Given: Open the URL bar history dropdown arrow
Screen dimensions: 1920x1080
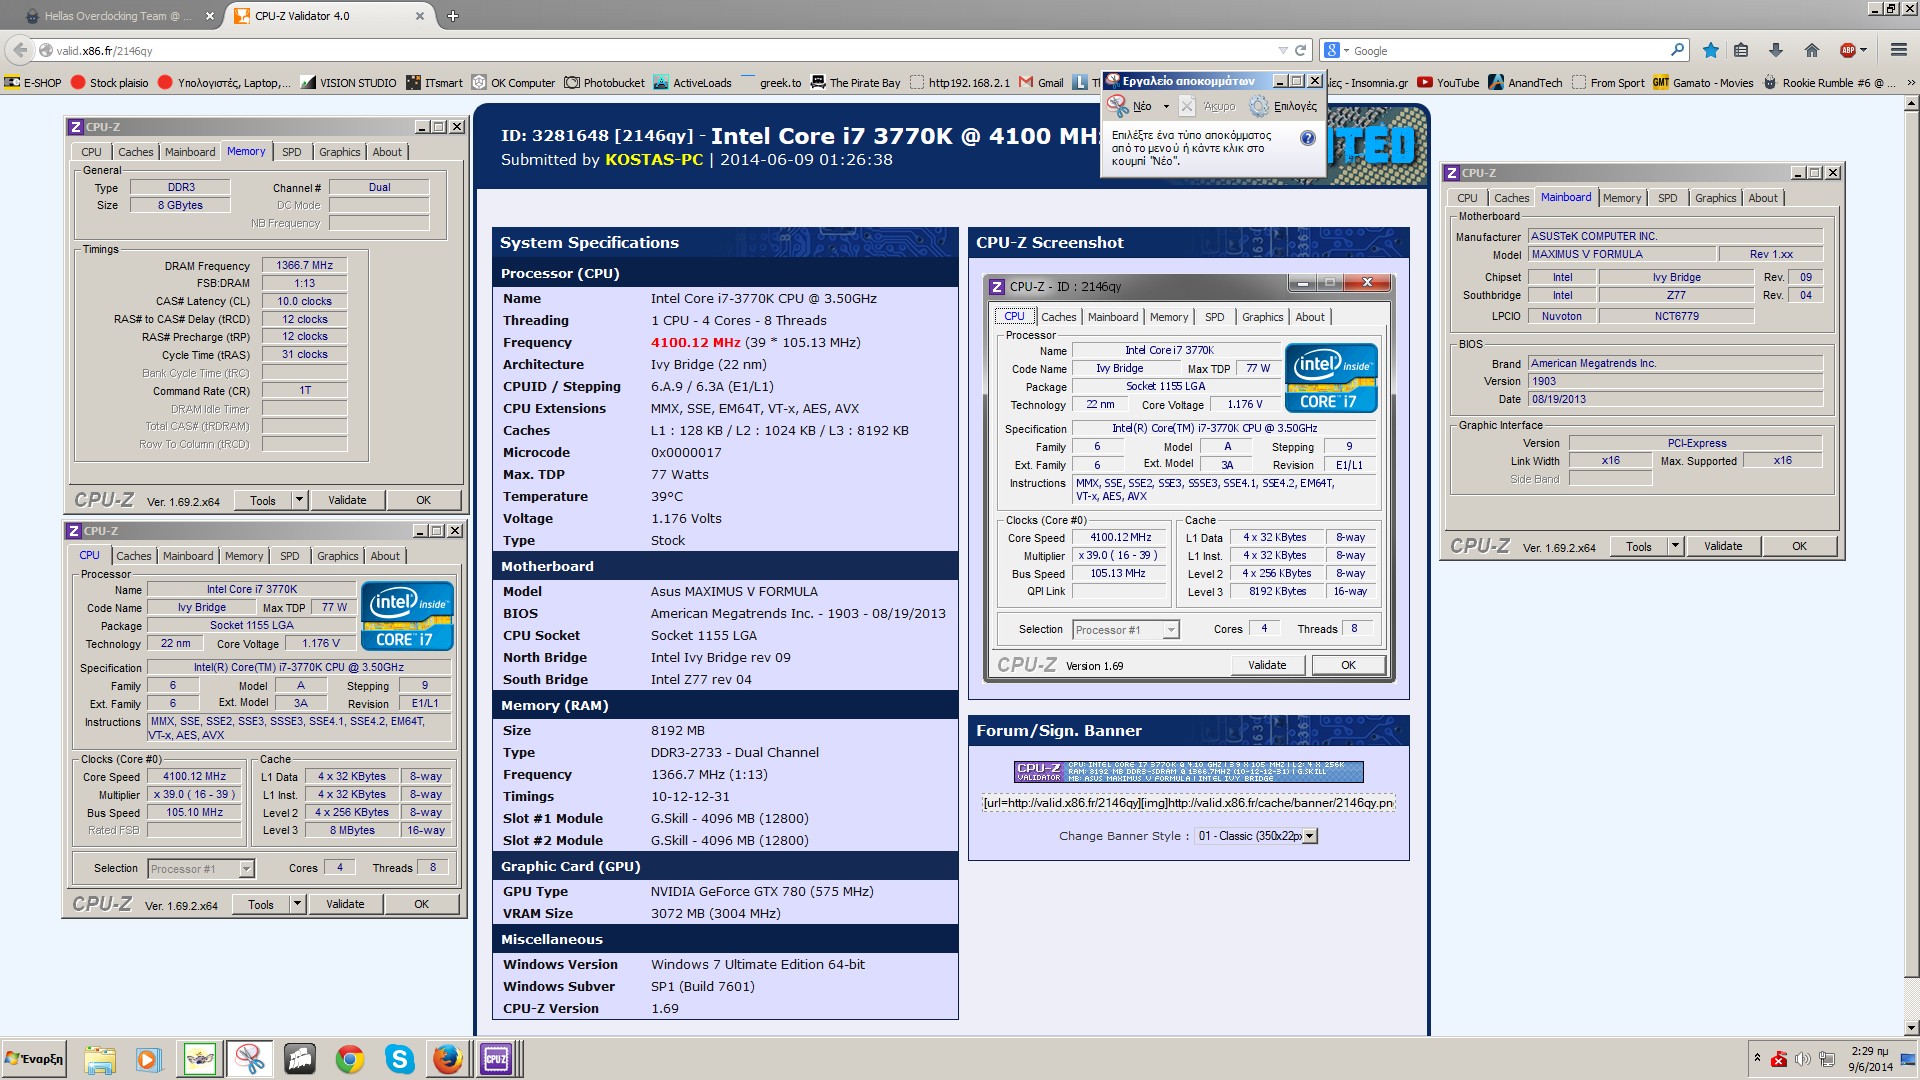Looking at the screenshot, I should 1282,50.
